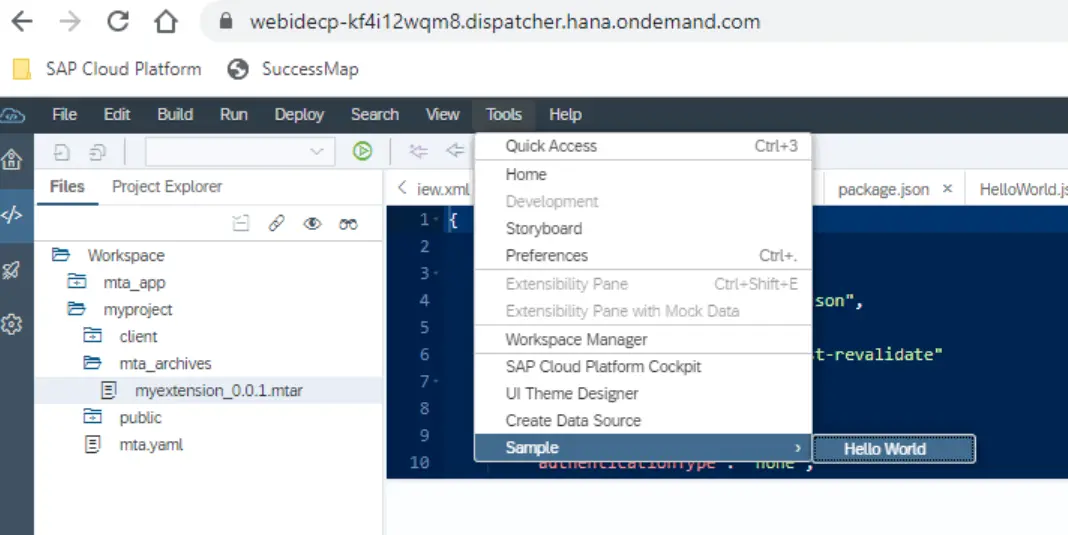
Task: Collapse the Workspace folder
Action: pyautogui.click(x=61, y=255)
